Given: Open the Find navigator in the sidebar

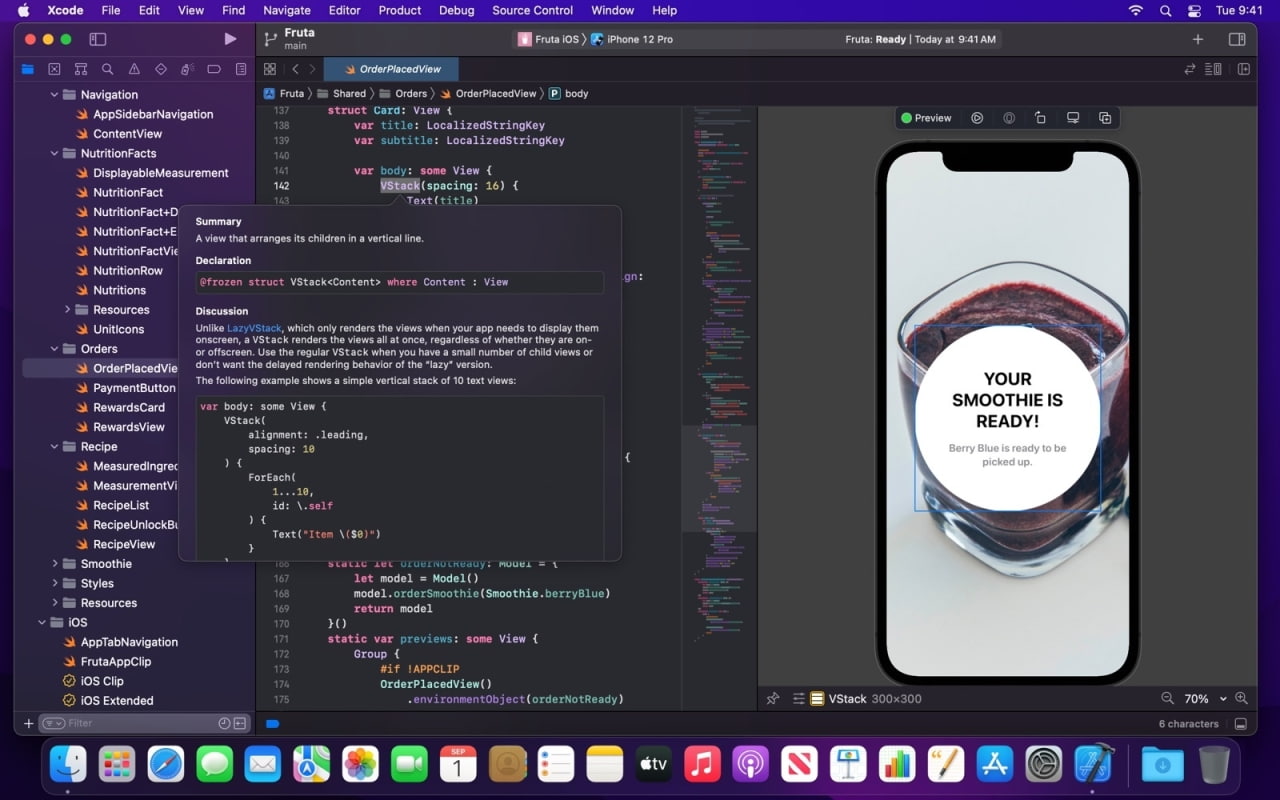Looking at the screenshot, I should click(x=107, y=69).
